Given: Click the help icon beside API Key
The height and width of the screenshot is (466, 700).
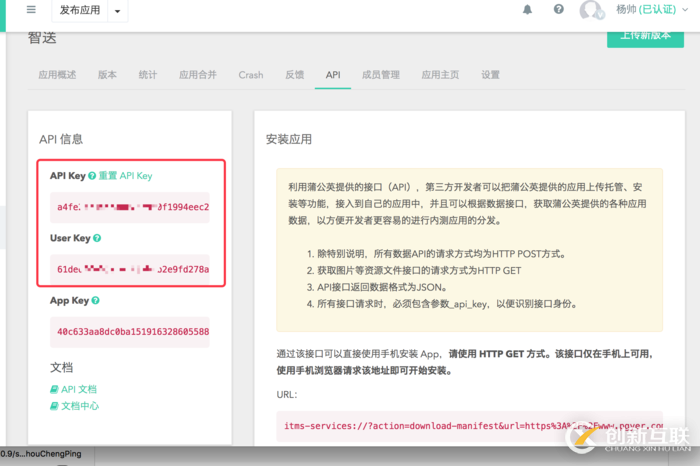Looking at the screenshot, I should point(92,176).
